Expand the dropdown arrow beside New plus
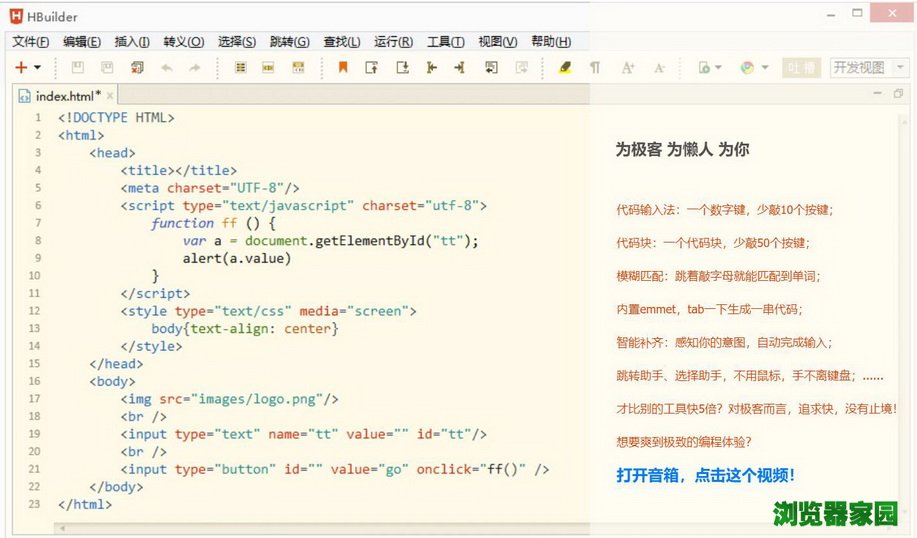 38,68
